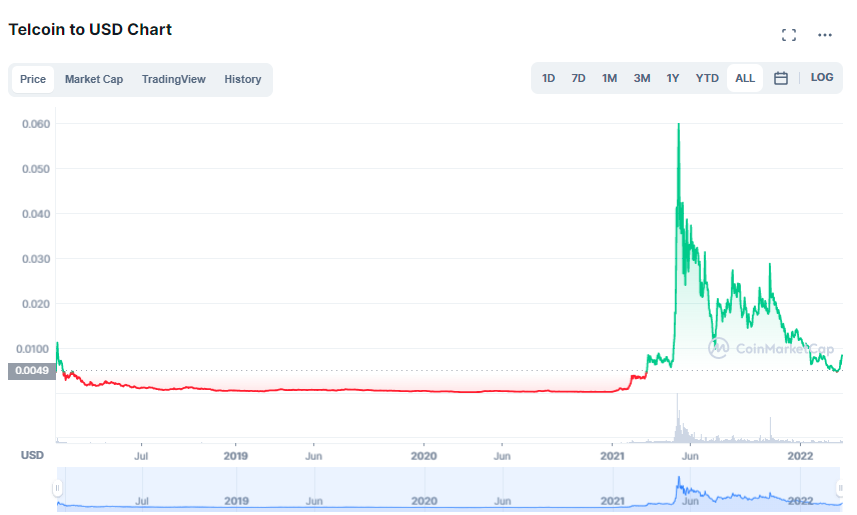The width and height of the screenshot is (857, 515).
Task: Open the chart in fullscreen mode
Action: [788, 35]
